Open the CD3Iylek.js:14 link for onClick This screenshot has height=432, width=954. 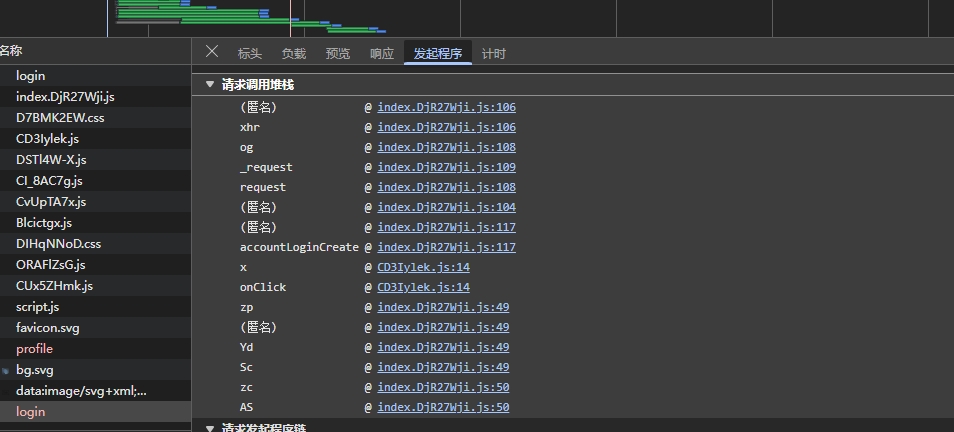(x=423, y=287)
